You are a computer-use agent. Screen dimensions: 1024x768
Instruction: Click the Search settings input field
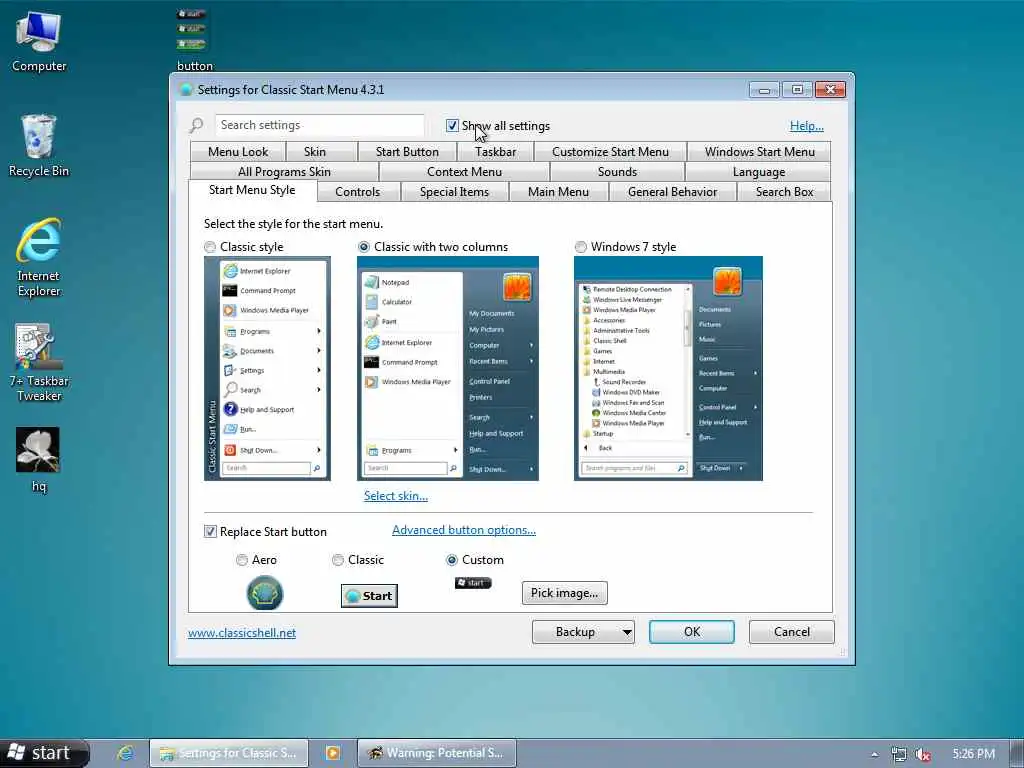tap(319, 125)
